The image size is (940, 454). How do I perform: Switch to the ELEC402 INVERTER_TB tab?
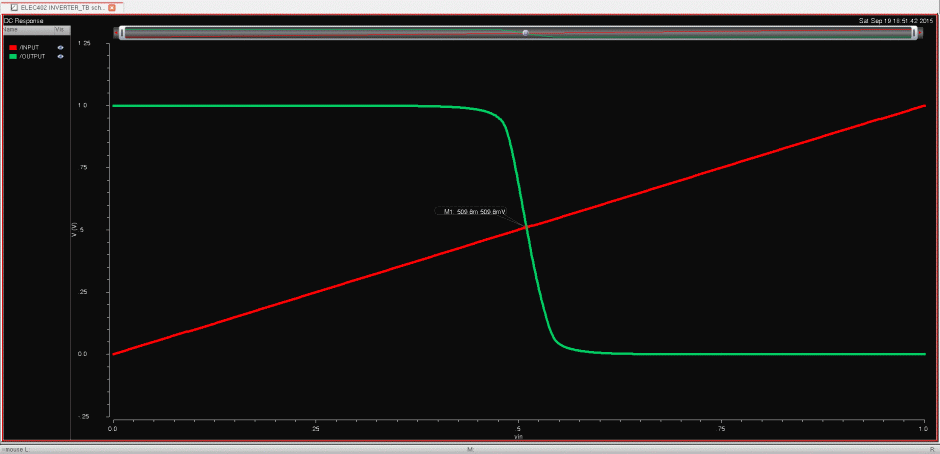coord(62,8)
